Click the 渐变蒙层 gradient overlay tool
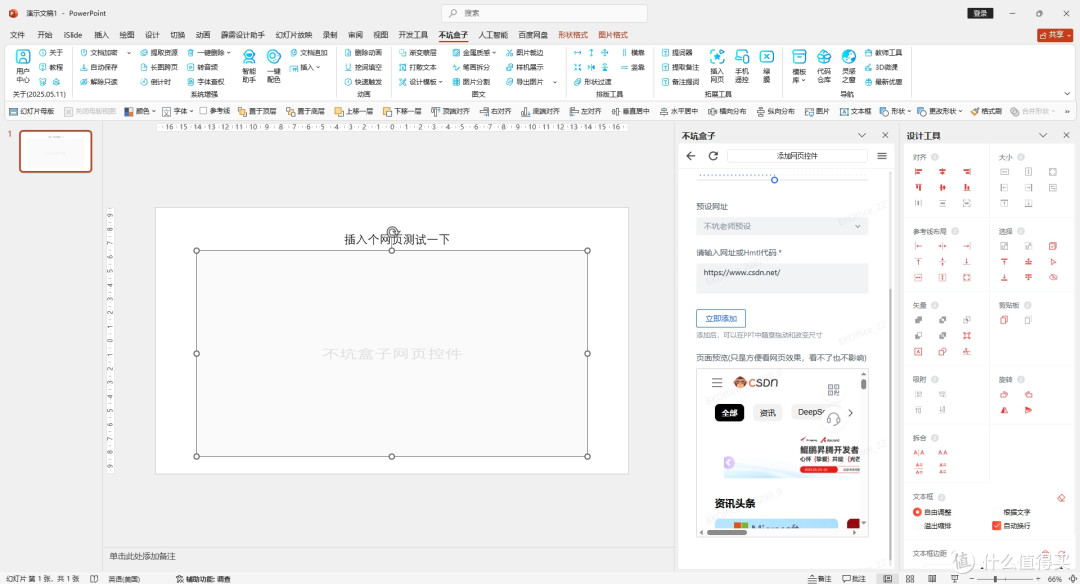 (x=418, y=52)
